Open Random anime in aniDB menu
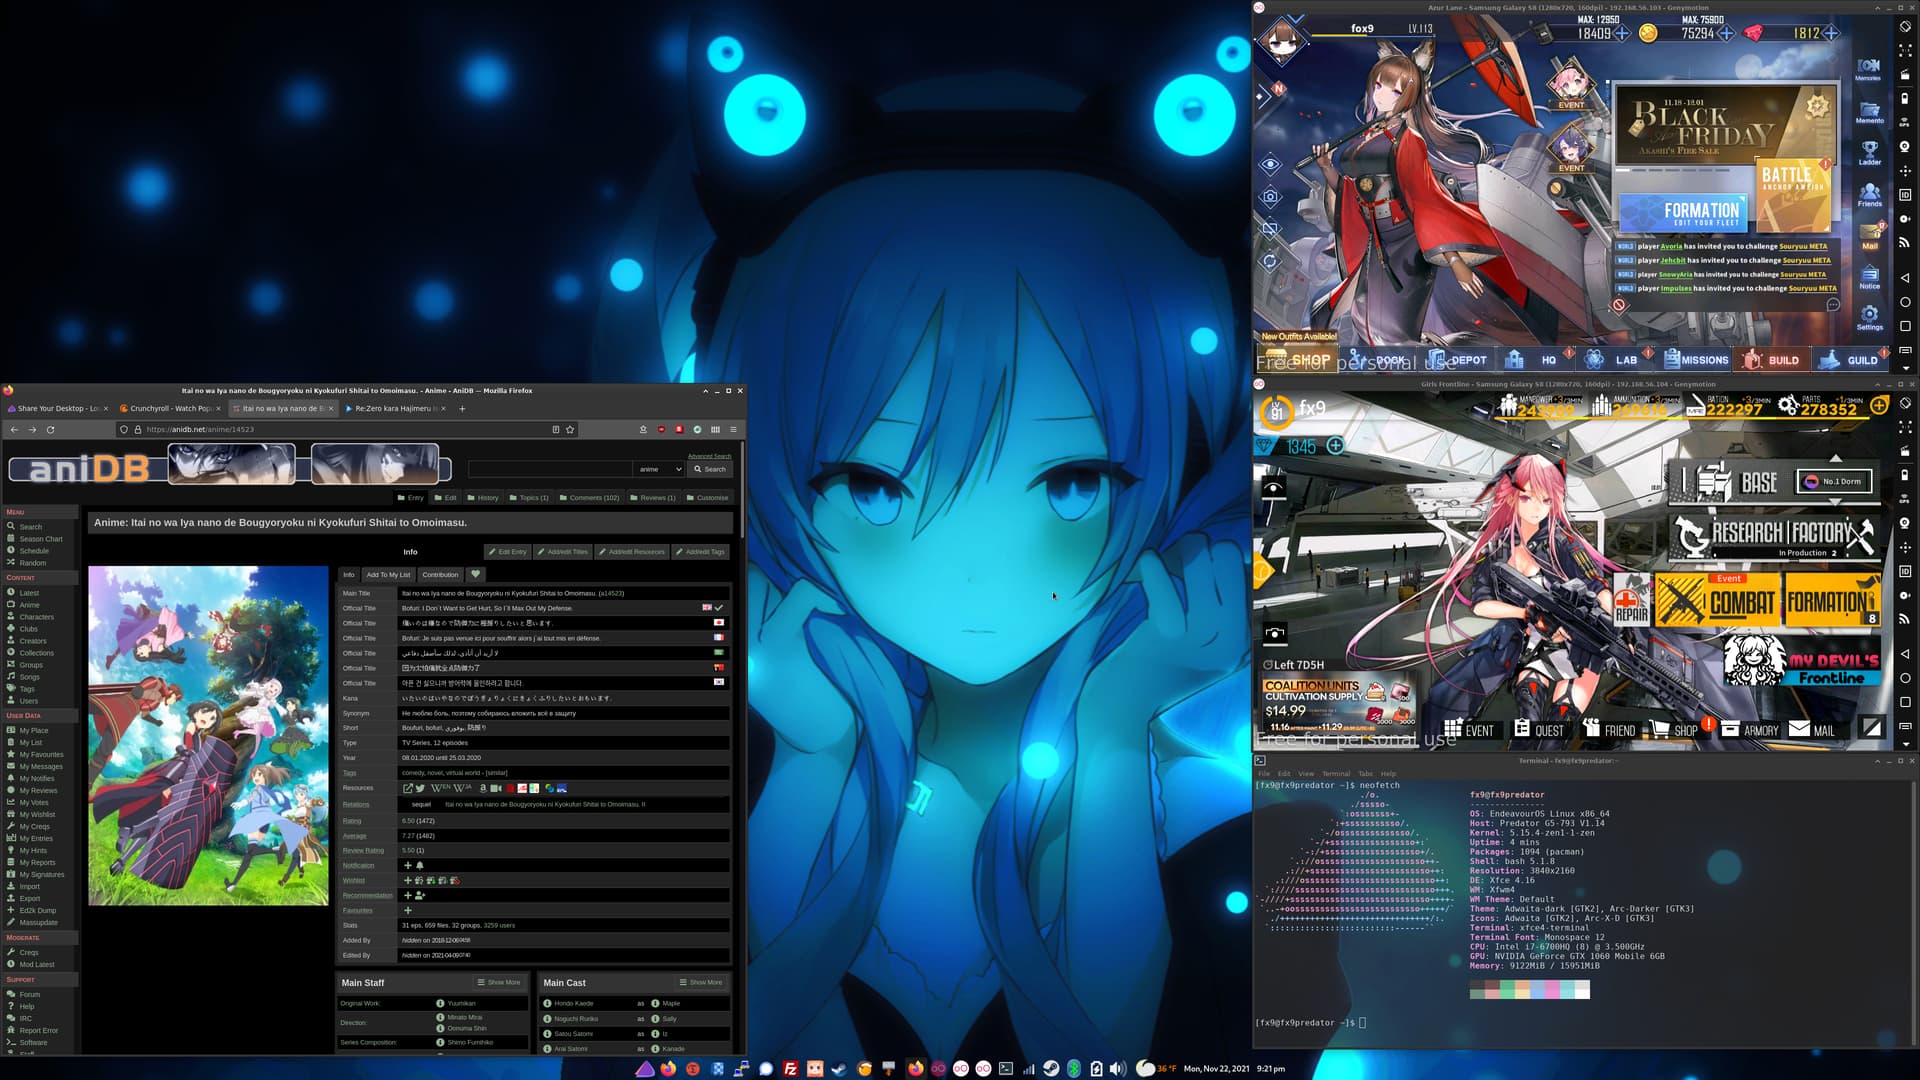 [32, 563]
